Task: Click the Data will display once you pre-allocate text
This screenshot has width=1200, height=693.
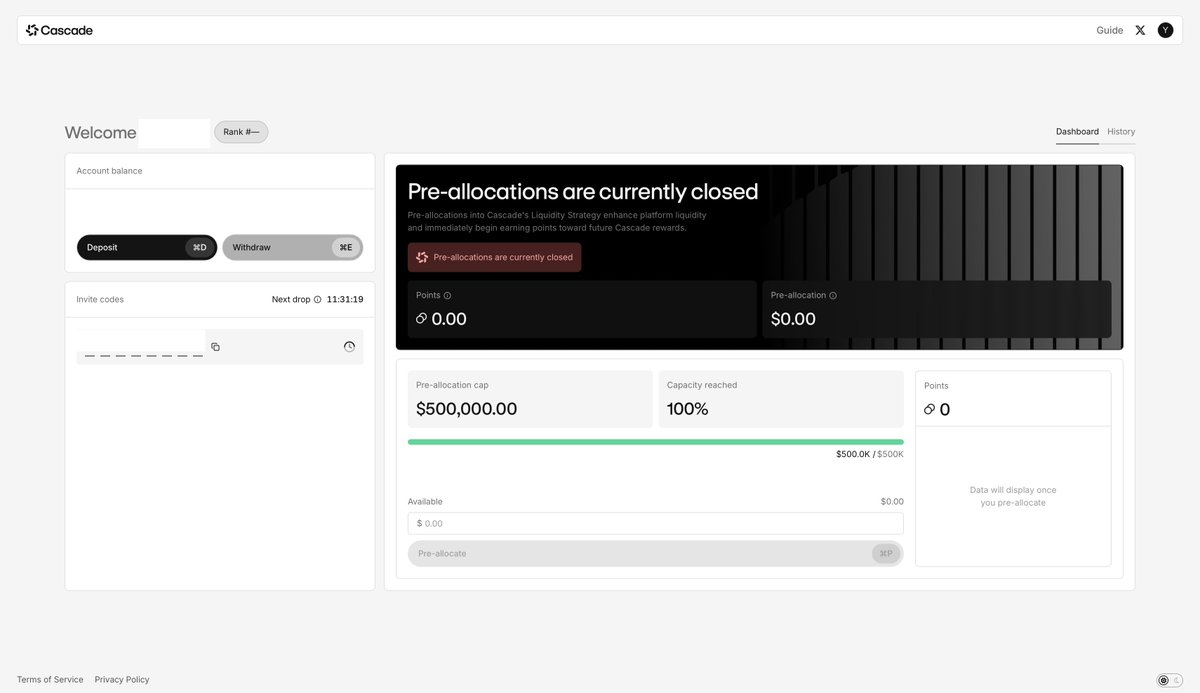Action: (1013, 496)
